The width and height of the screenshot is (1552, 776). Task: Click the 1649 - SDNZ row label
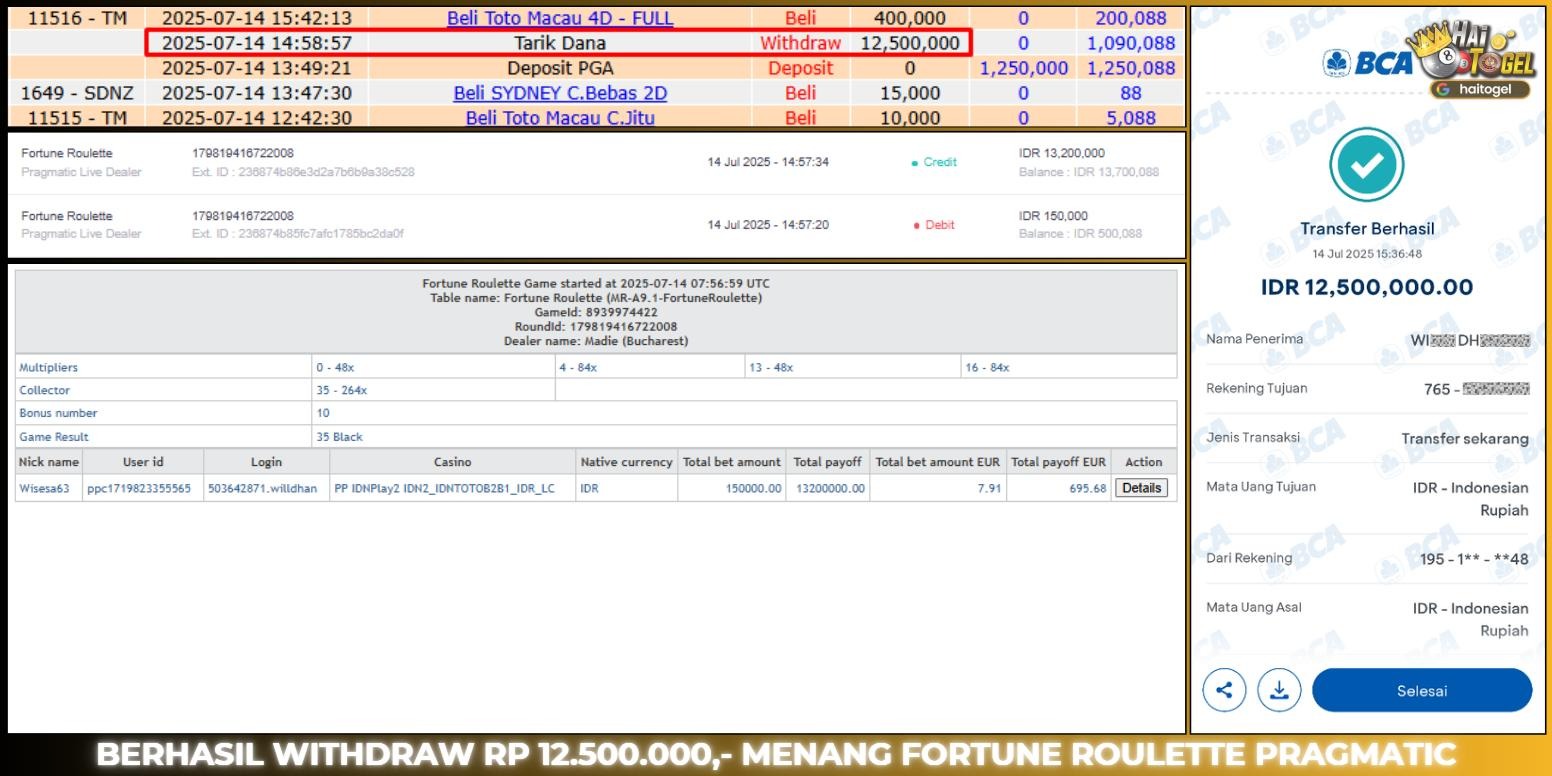77,93
